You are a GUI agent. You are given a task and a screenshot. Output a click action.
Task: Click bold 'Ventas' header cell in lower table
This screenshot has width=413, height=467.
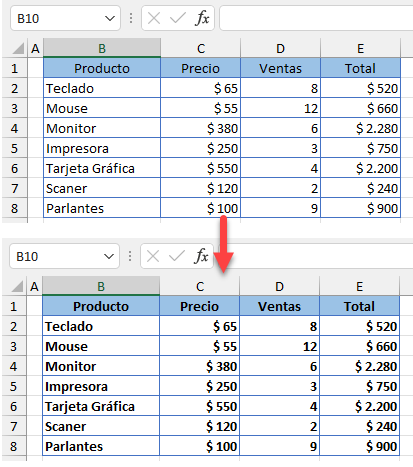coord(280,306)
